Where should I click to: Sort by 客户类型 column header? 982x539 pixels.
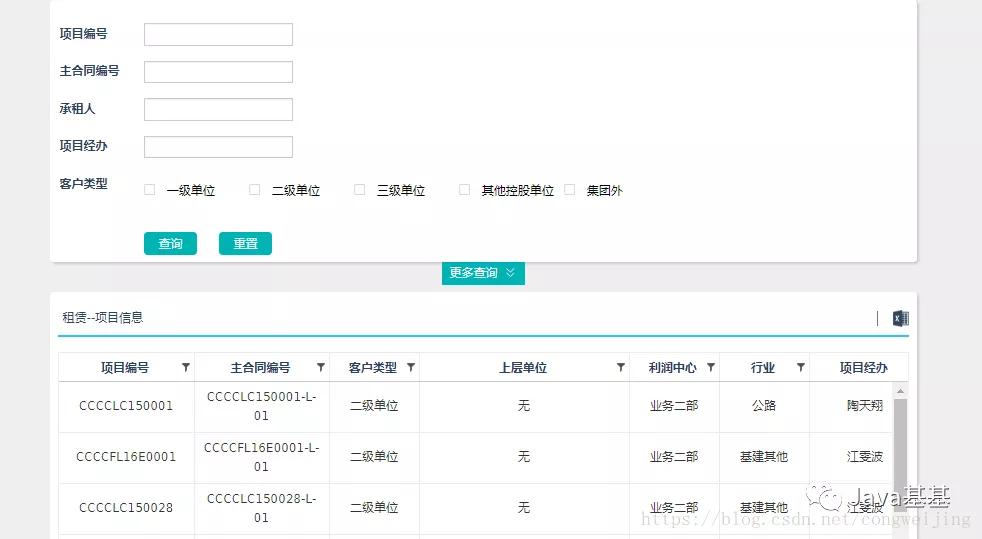pos(373,367)
